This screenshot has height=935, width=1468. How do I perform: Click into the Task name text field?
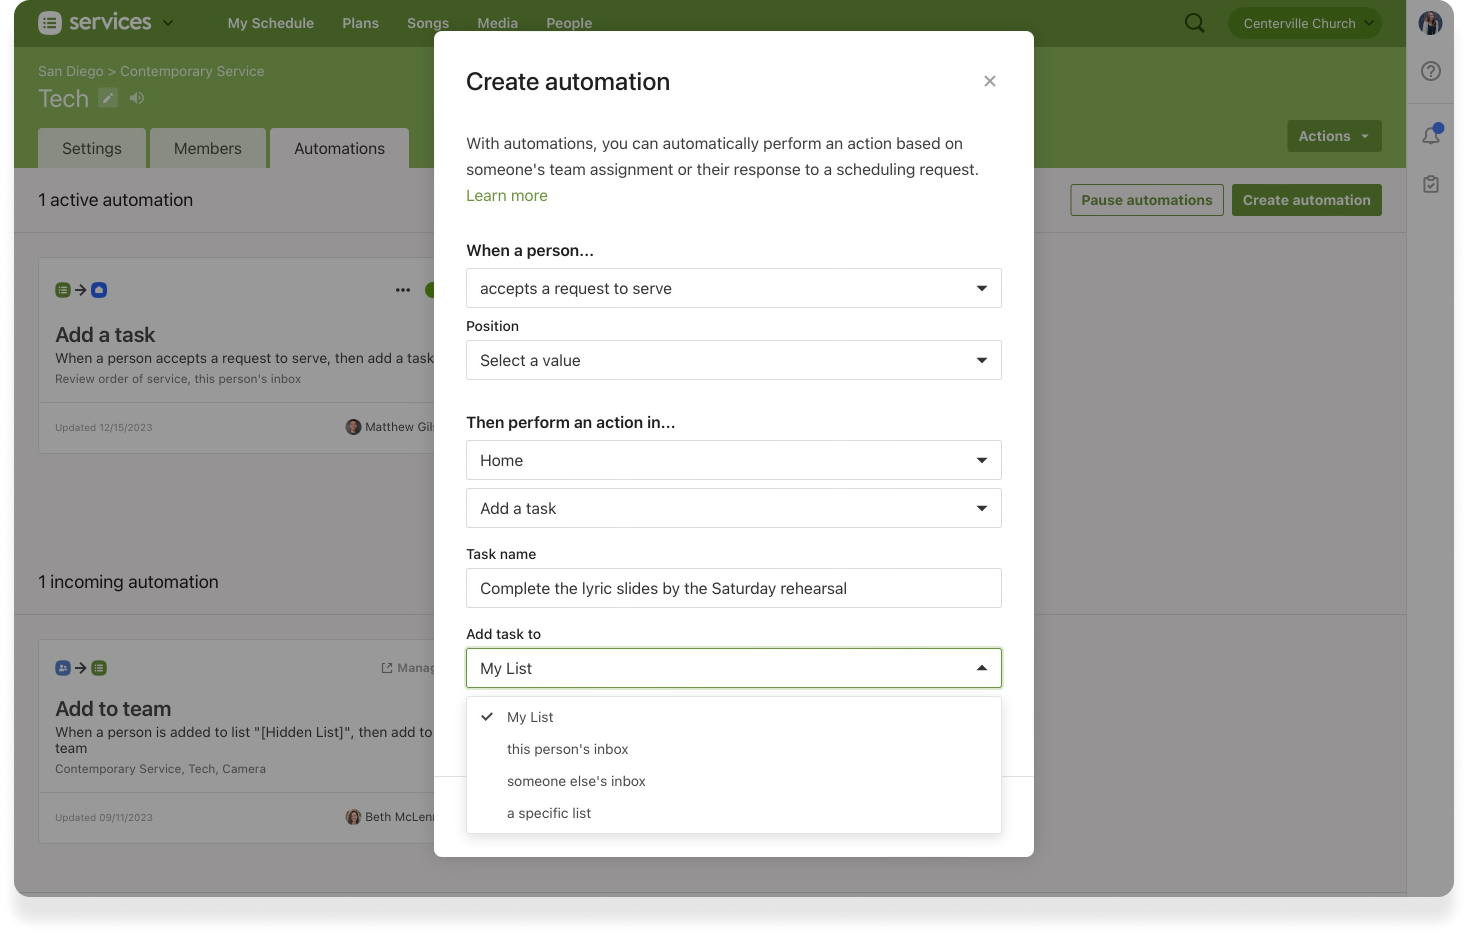[733, 588]
